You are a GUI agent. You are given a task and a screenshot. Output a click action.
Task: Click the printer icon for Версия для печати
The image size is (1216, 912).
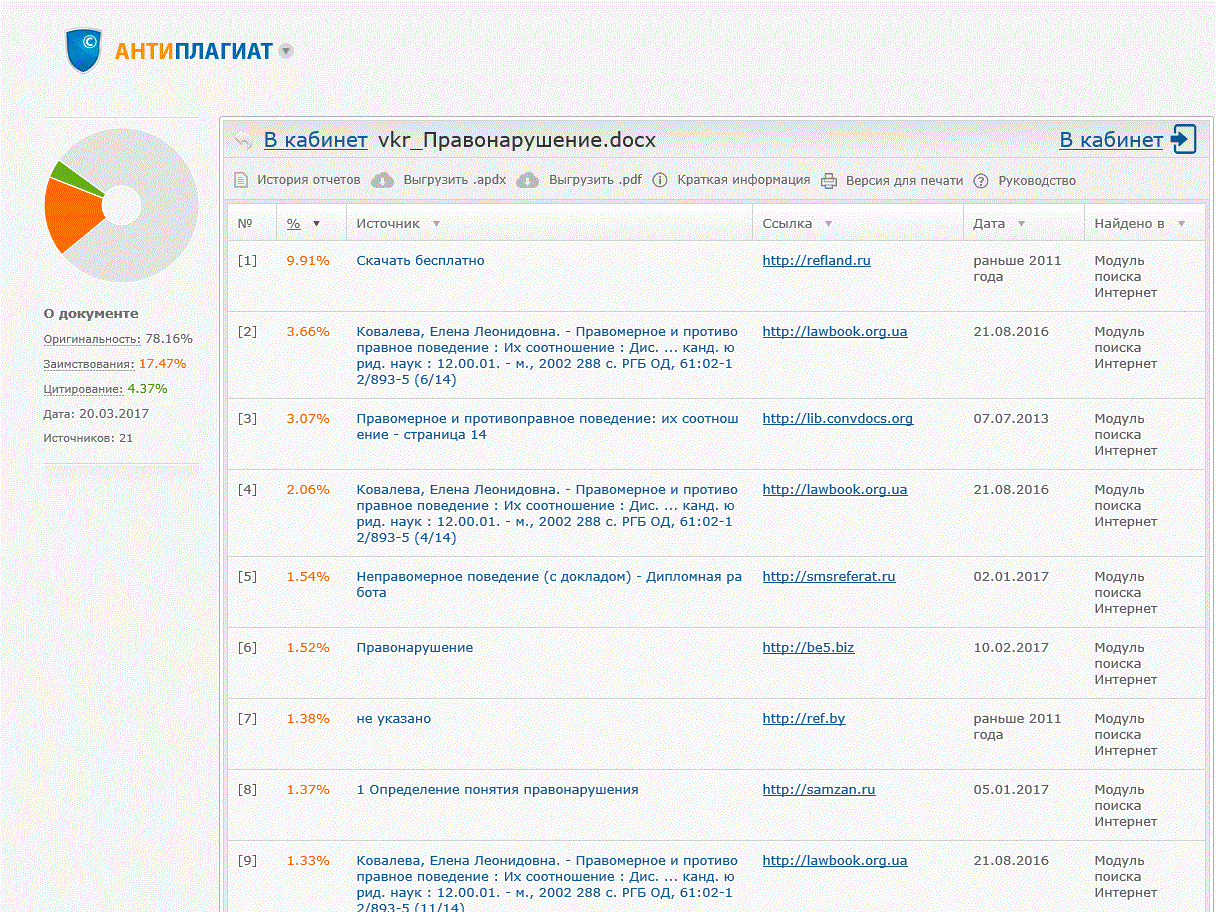click(x=829, y=181)
